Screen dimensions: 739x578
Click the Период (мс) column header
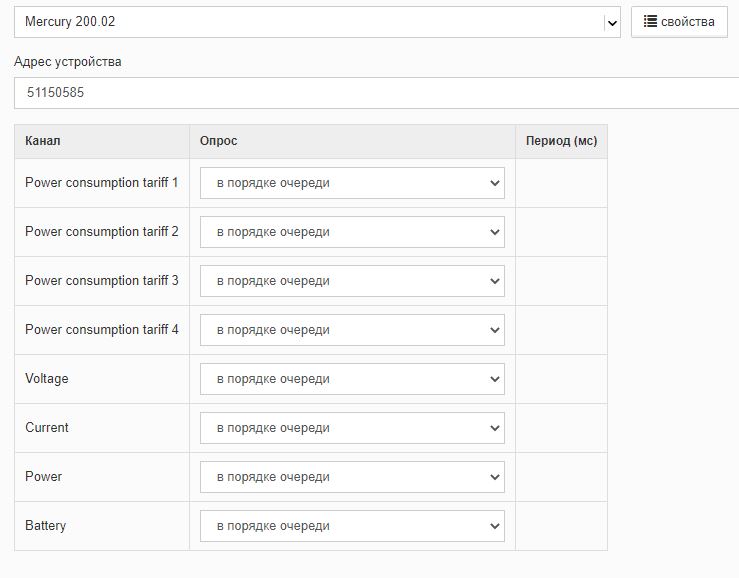[x=561, y=141]
